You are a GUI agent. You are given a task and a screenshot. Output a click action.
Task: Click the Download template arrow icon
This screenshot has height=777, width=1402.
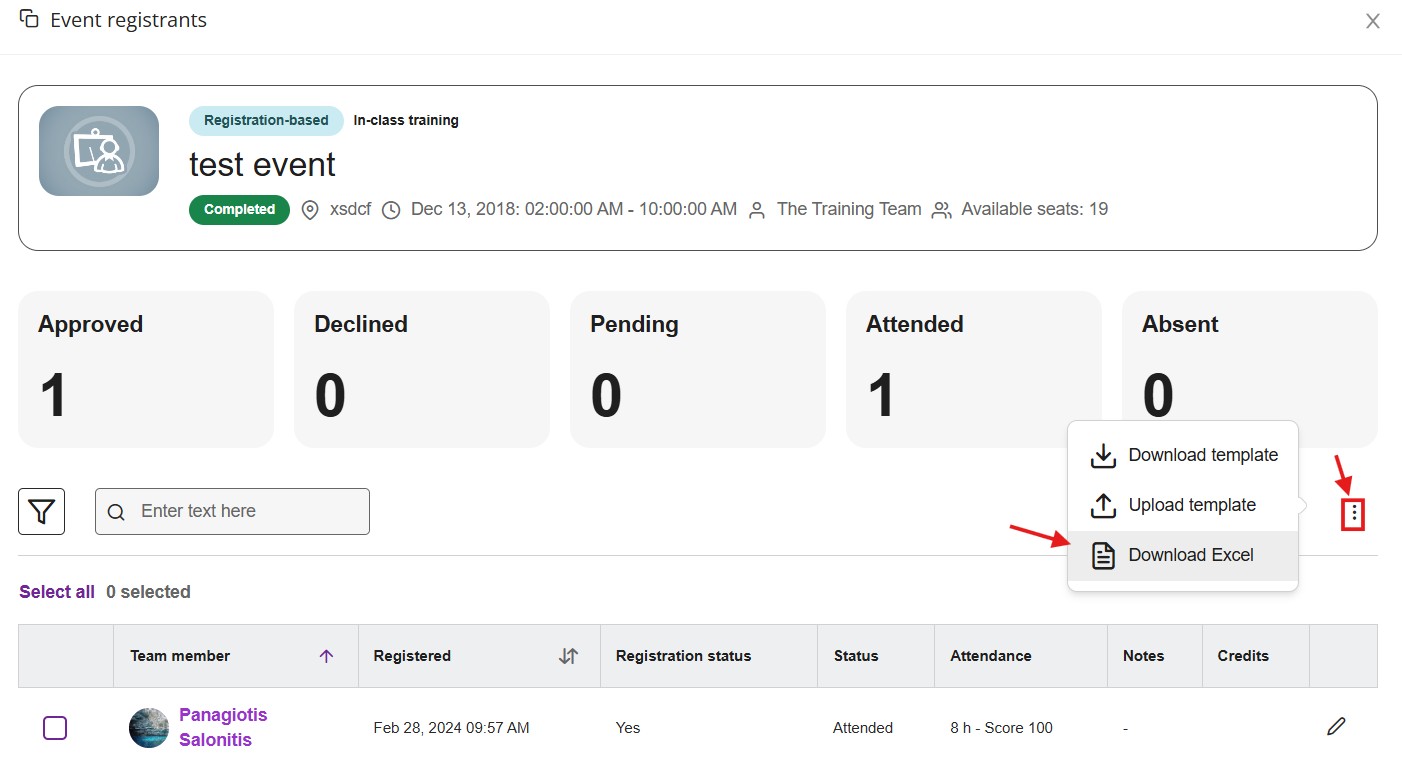(x=1103, y=456)
